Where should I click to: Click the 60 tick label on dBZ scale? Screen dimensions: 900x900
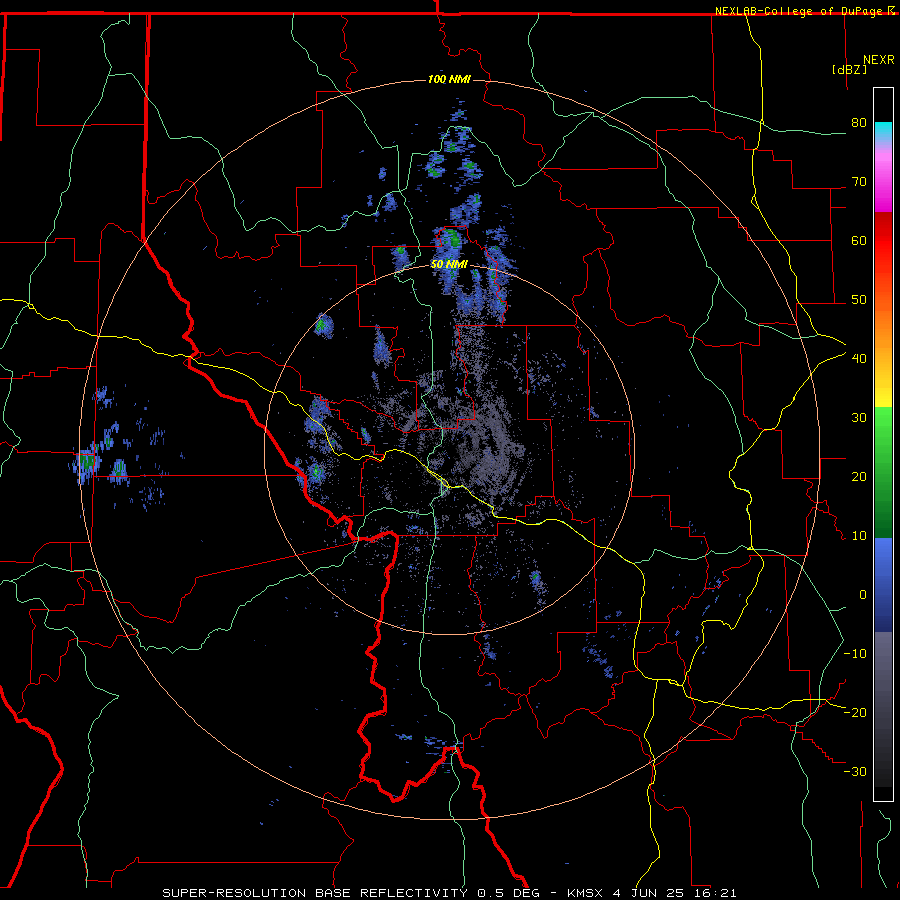tap(859, 240)
